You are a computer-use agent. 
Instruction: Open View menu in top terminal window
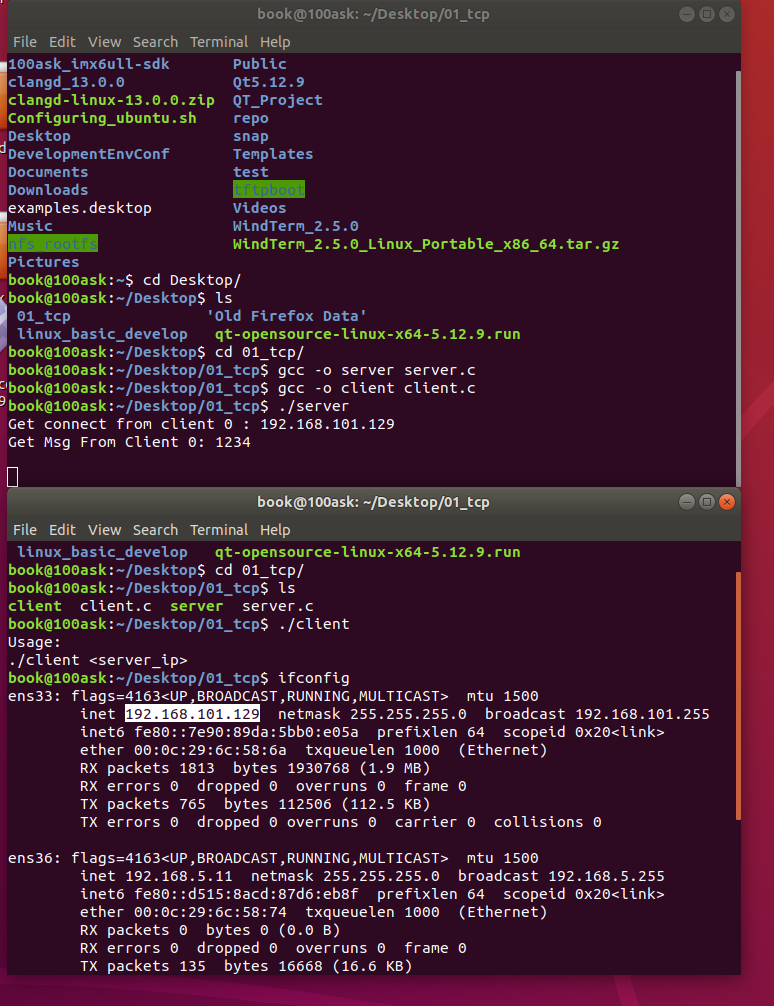click(105, 42)
